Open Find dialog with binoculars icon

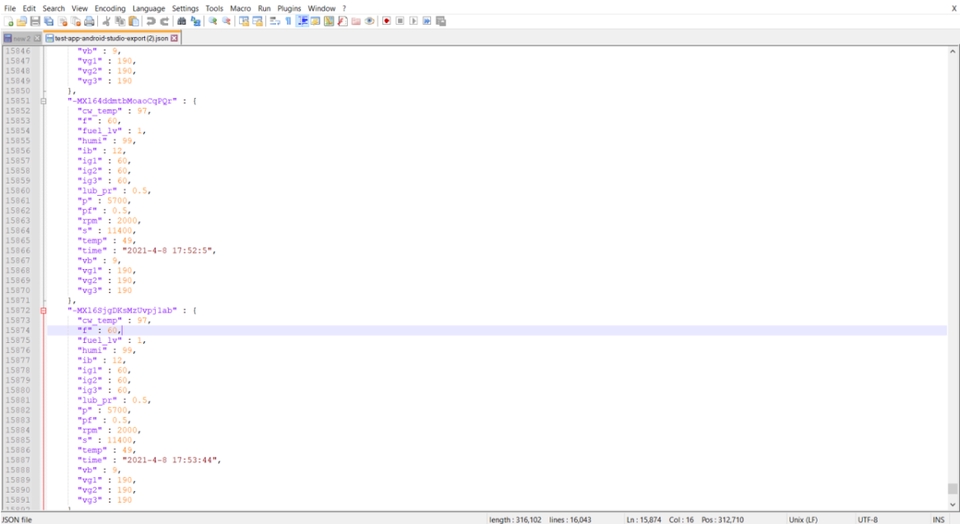tap(182, 21)
